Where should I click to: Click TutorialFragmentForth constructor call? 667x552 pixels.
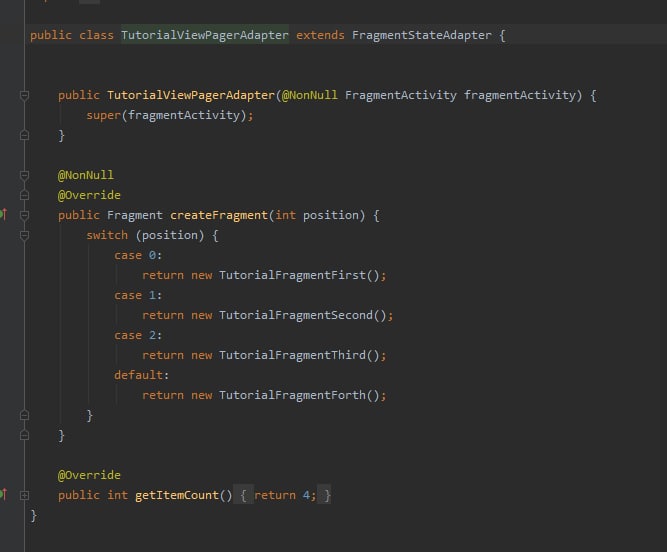(x=299, y=395)
